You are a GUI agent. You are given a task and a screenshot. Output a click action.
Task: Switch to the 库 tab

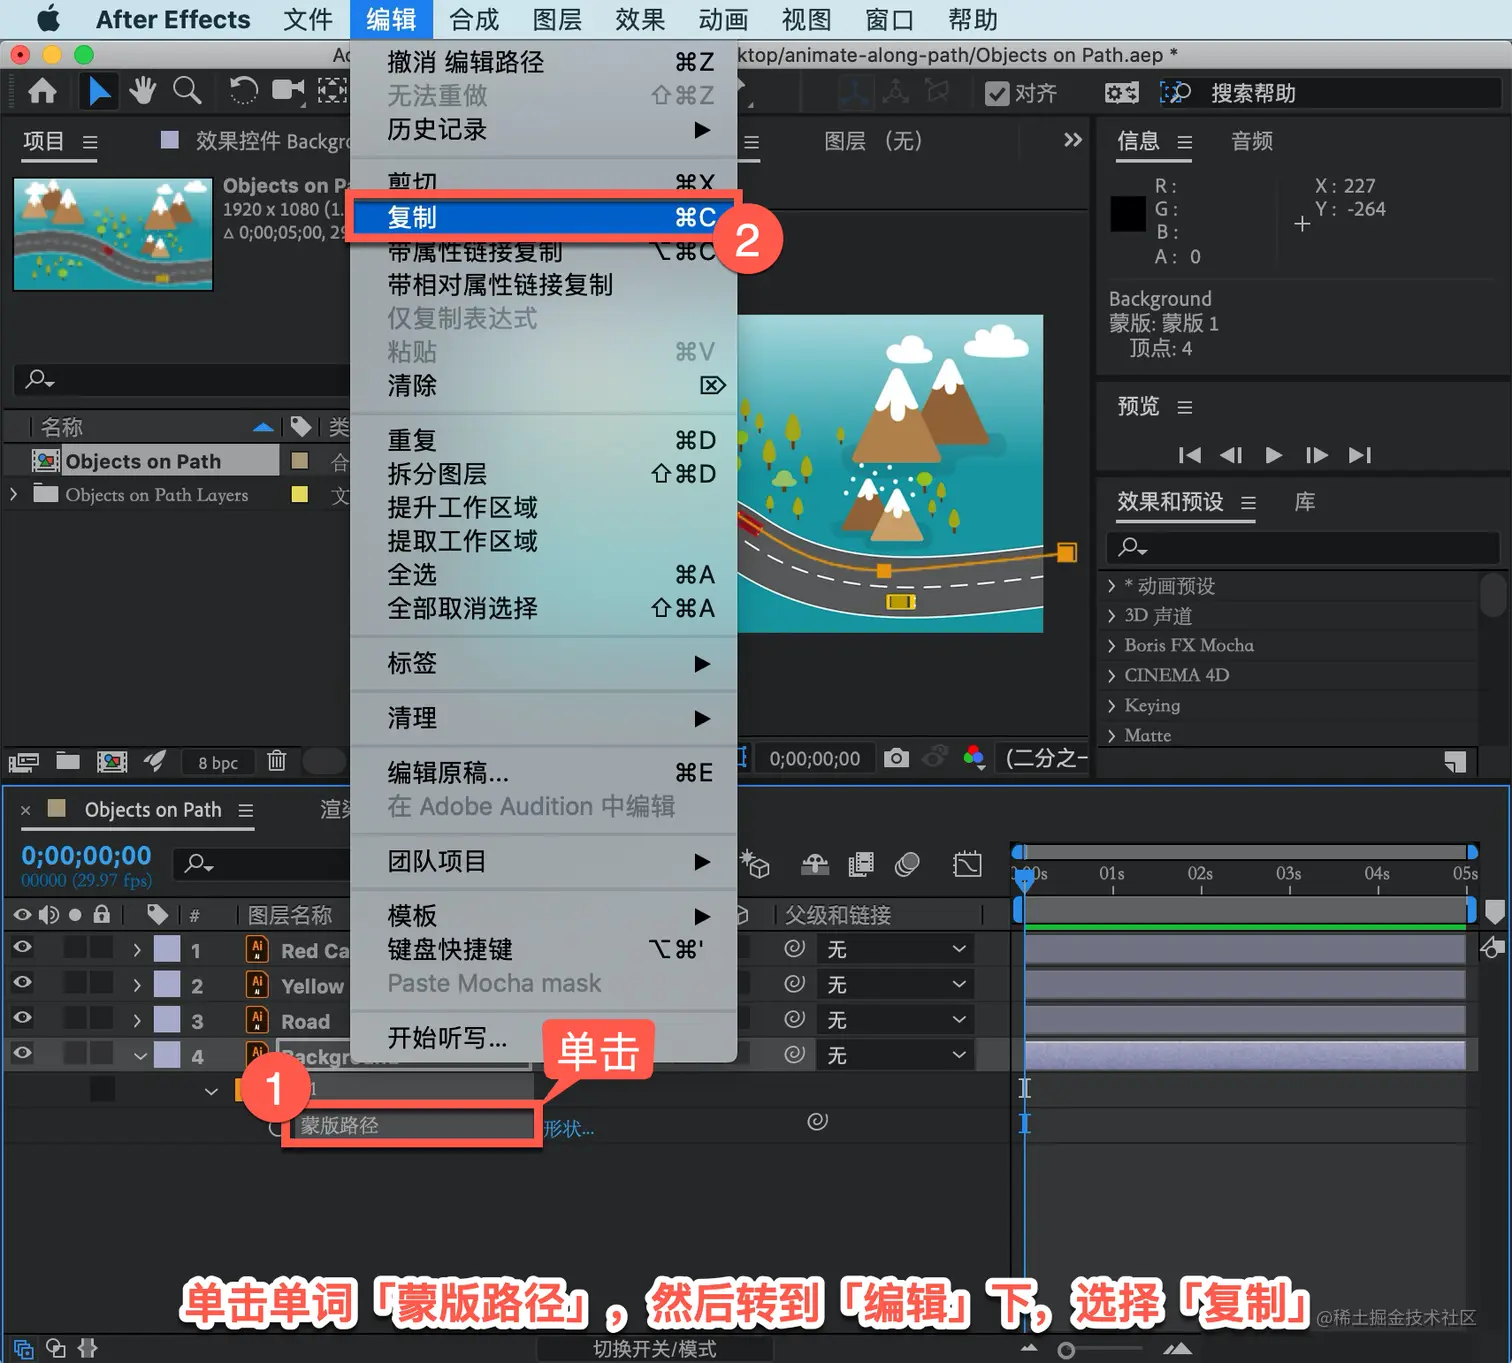click(1304, 502)
